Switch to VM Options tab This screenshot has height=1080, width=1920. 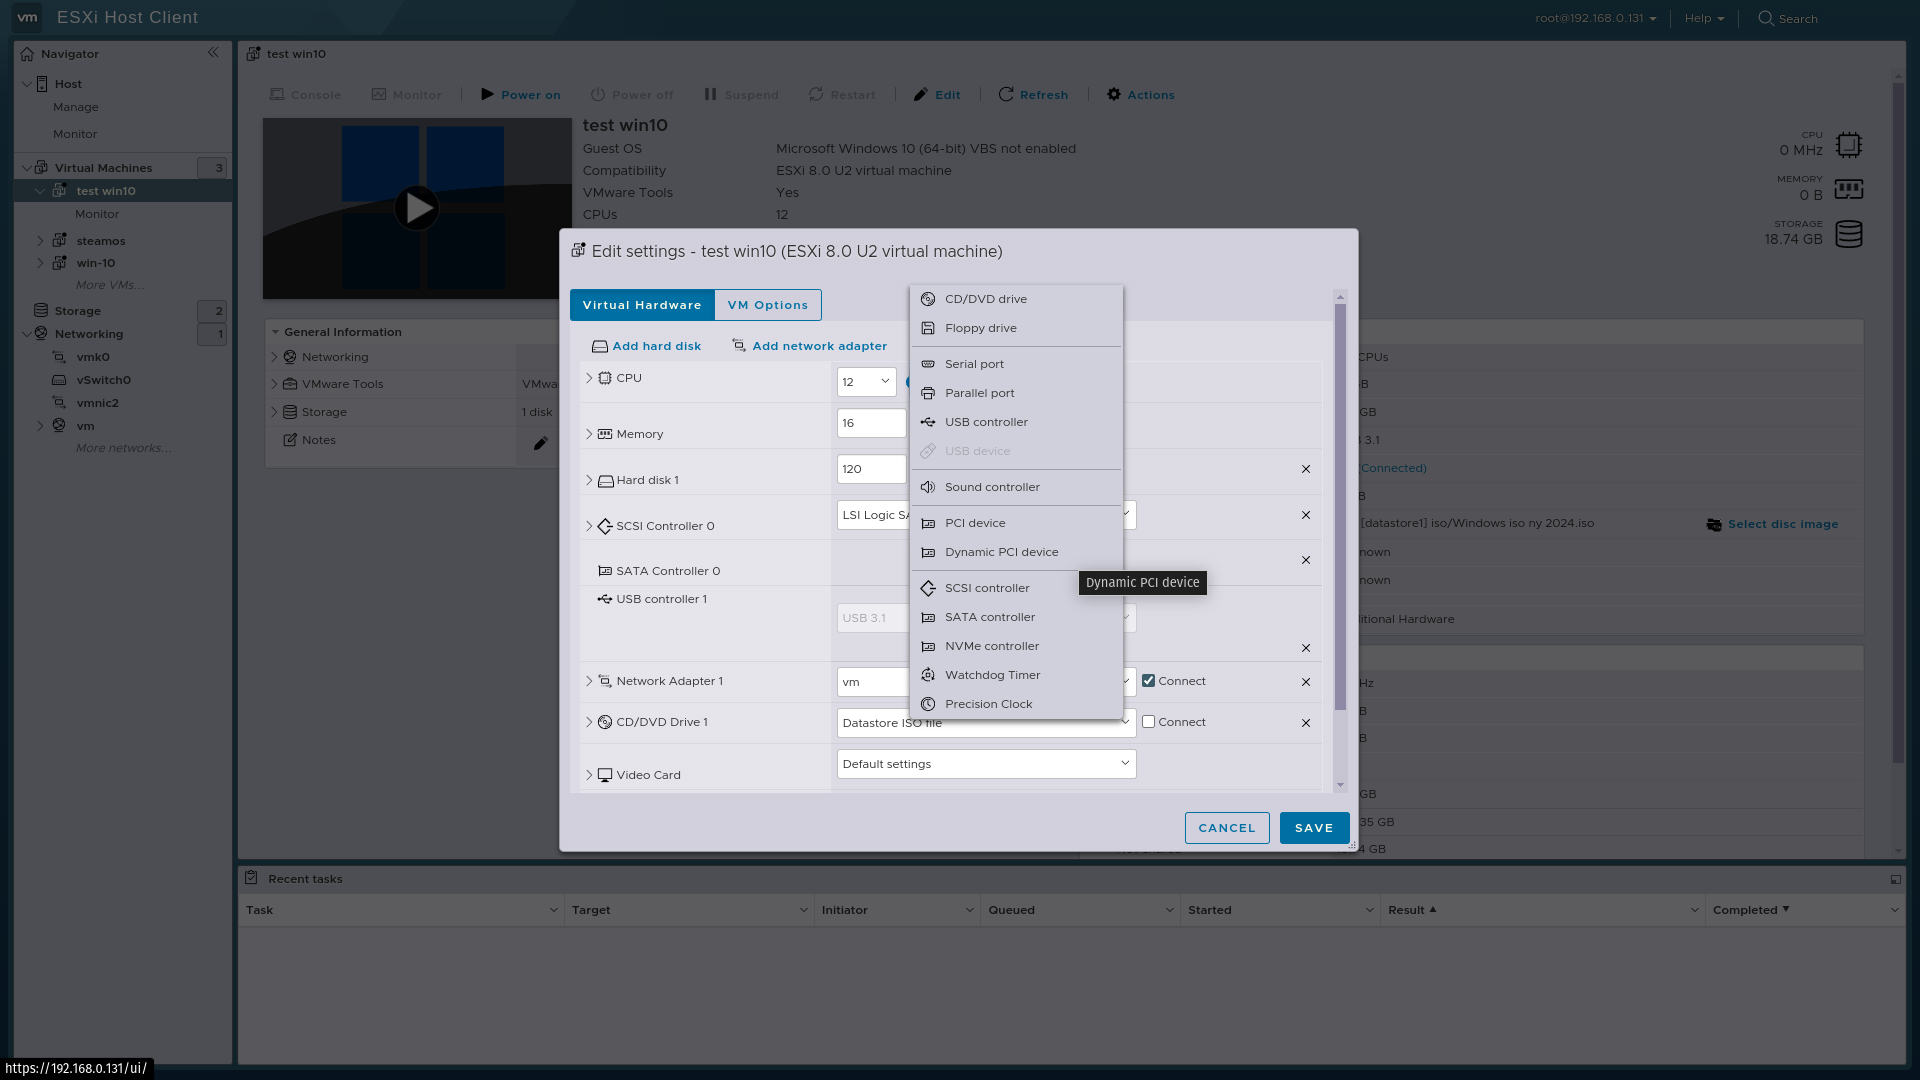click(767, 305)
